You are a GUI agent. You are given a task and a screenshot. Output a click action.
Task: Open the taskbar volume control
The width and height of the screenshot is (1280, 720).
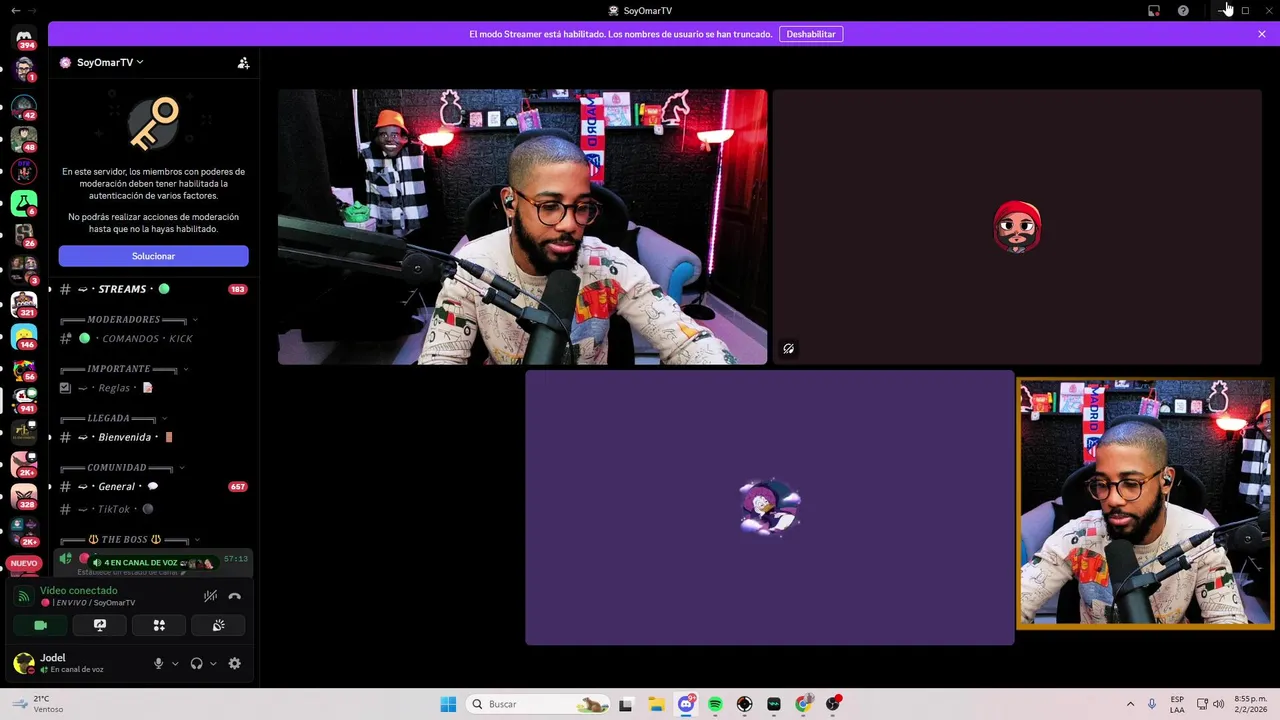1218,704
